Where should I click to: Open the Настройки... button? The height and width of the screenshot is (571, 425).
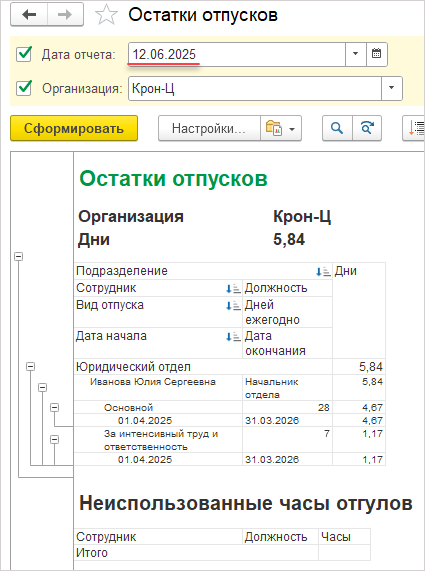click(x=209, y=128)
